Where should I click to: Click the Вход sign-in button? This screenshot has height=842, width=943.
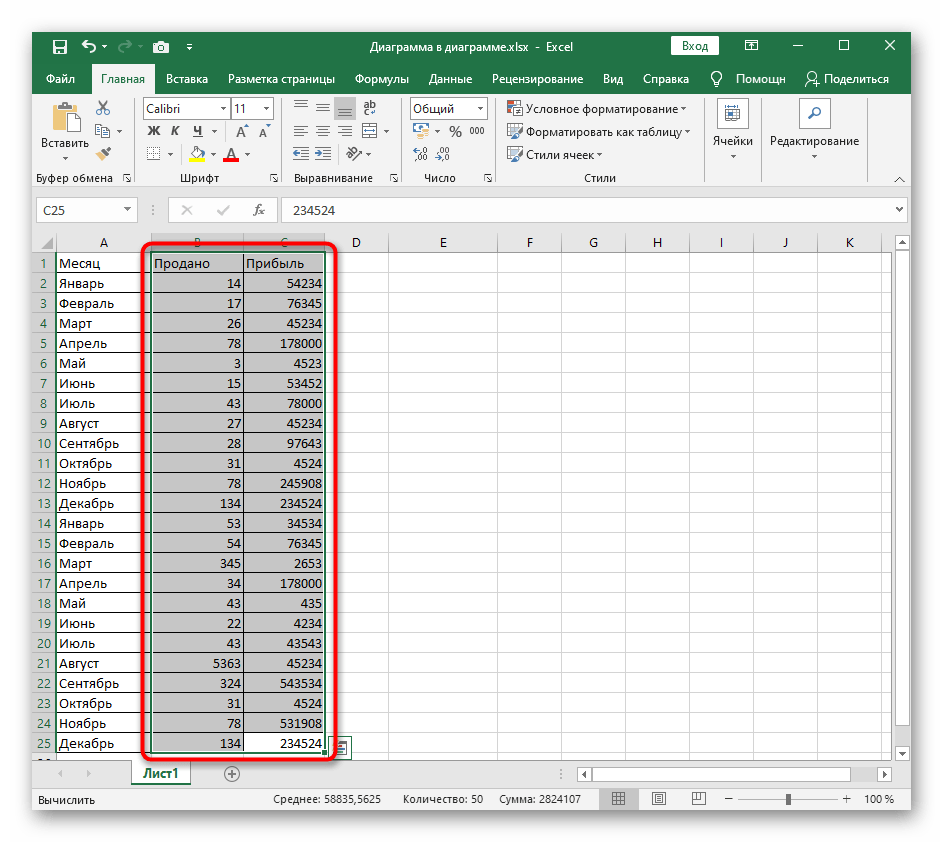(695, 46)
